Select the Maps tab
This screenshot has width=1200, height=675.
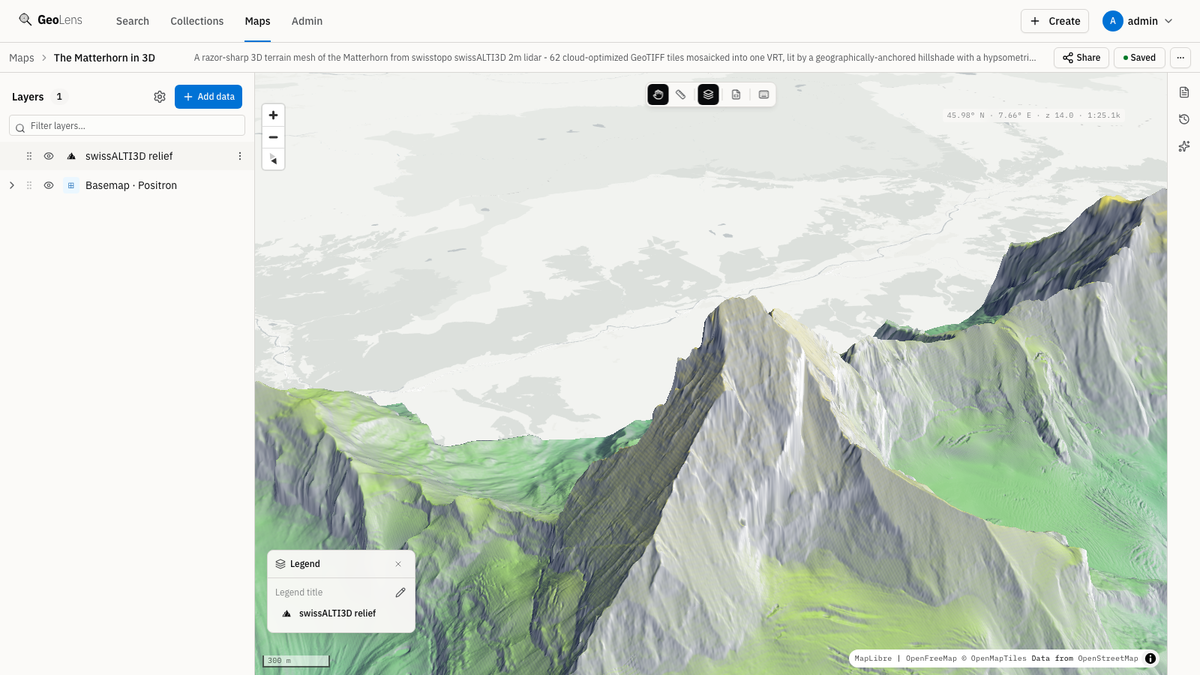coord(257,21)
